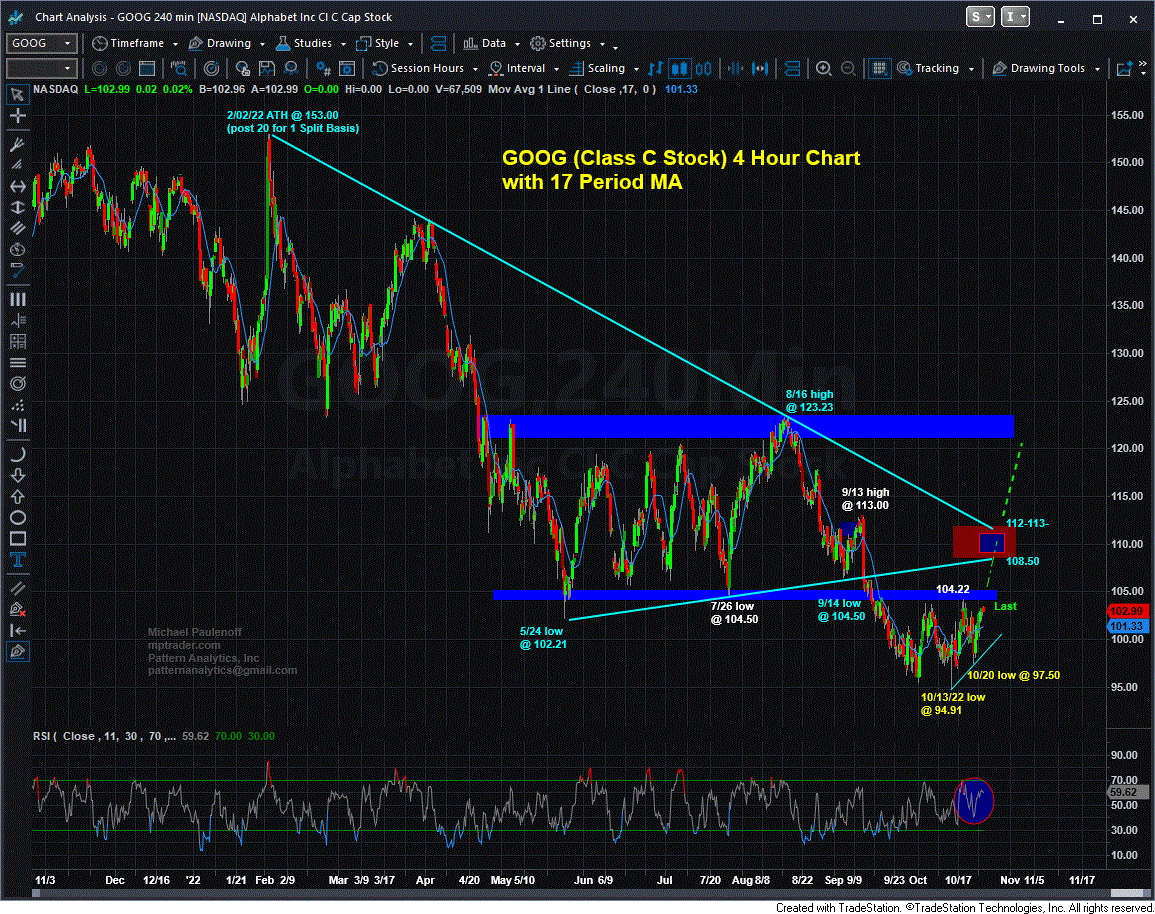Open the Style menu
The image size is (1155, 914).
pos(385,43)
